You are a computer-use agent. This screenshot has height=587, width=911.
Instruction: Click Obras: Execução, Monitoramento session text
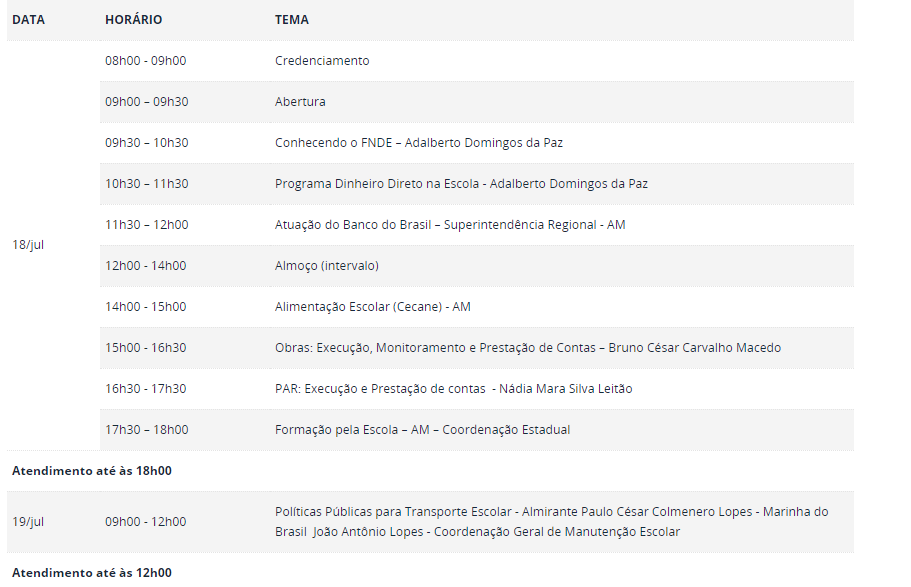coord(528,348)
